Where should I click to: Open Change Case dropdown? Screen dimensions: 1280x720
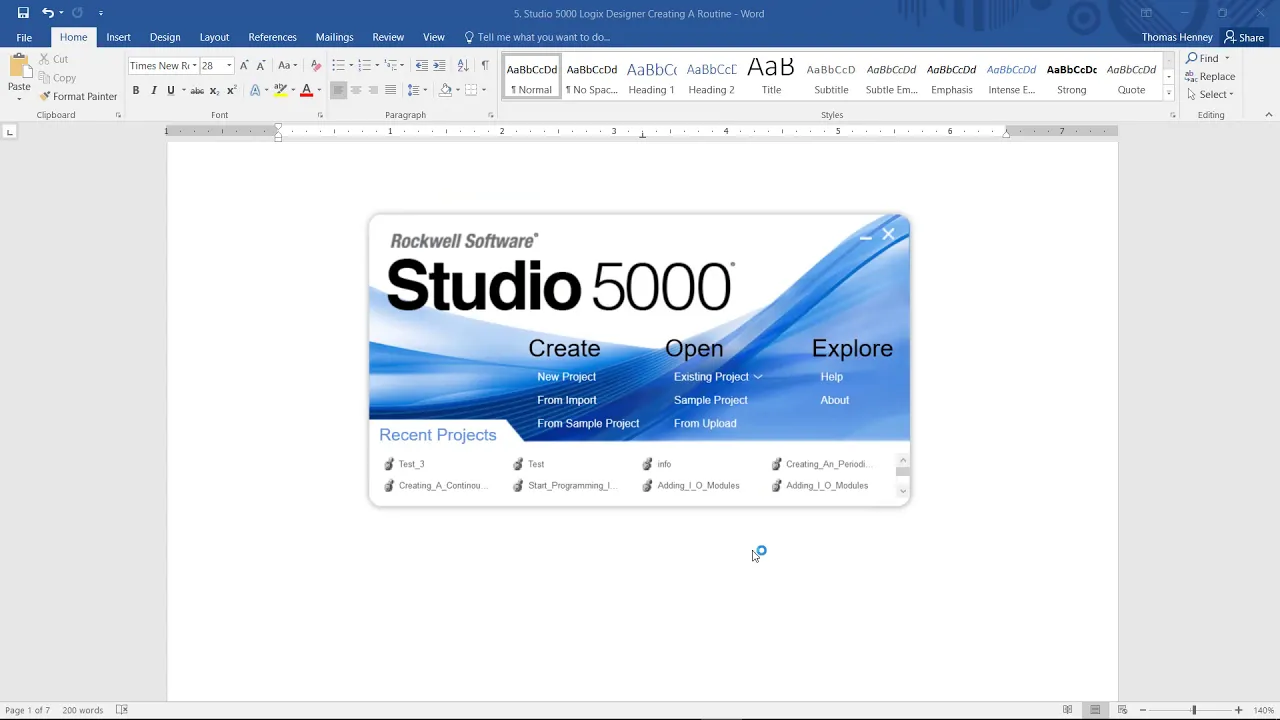point(288,66)
